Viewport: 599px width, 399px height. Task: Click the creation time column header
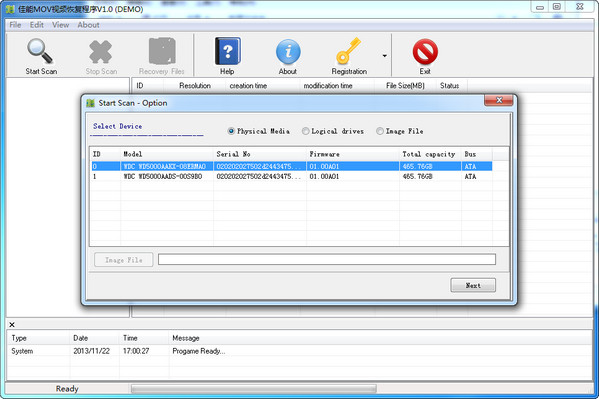pos(262,86)
